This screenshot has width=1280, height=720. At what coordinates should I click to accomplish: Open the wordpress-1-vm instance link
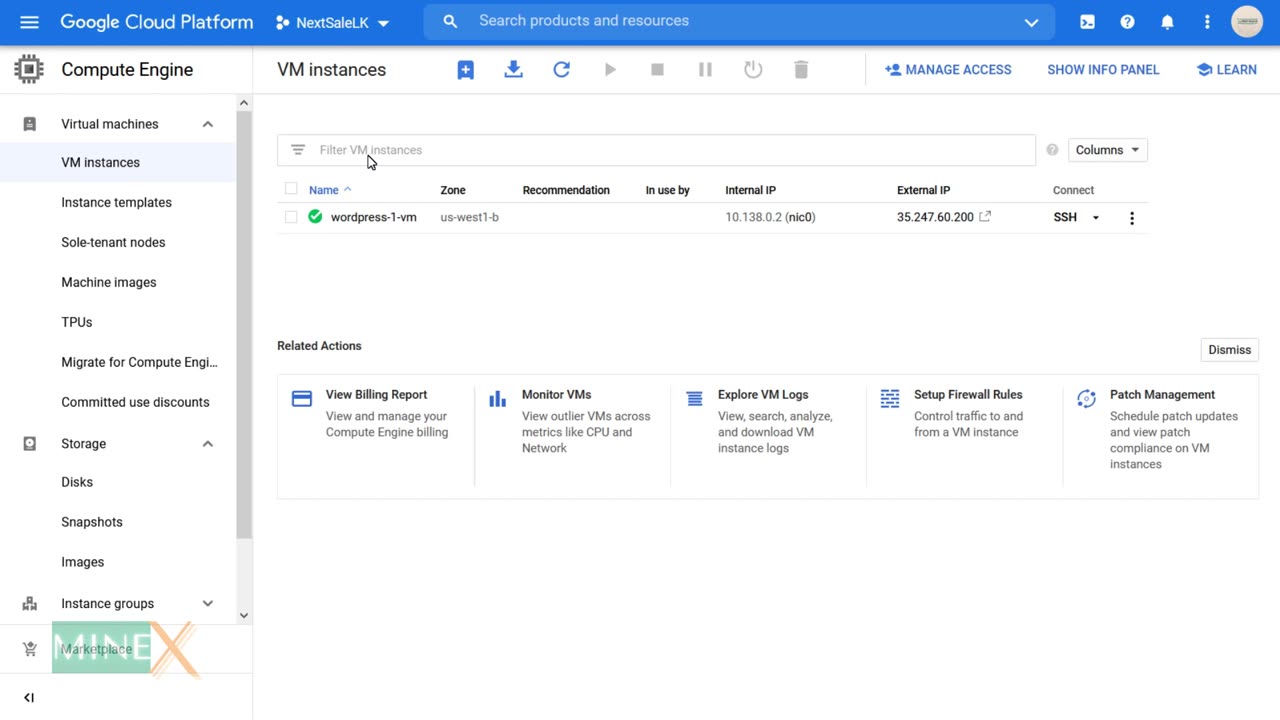[x=374, y=217]
